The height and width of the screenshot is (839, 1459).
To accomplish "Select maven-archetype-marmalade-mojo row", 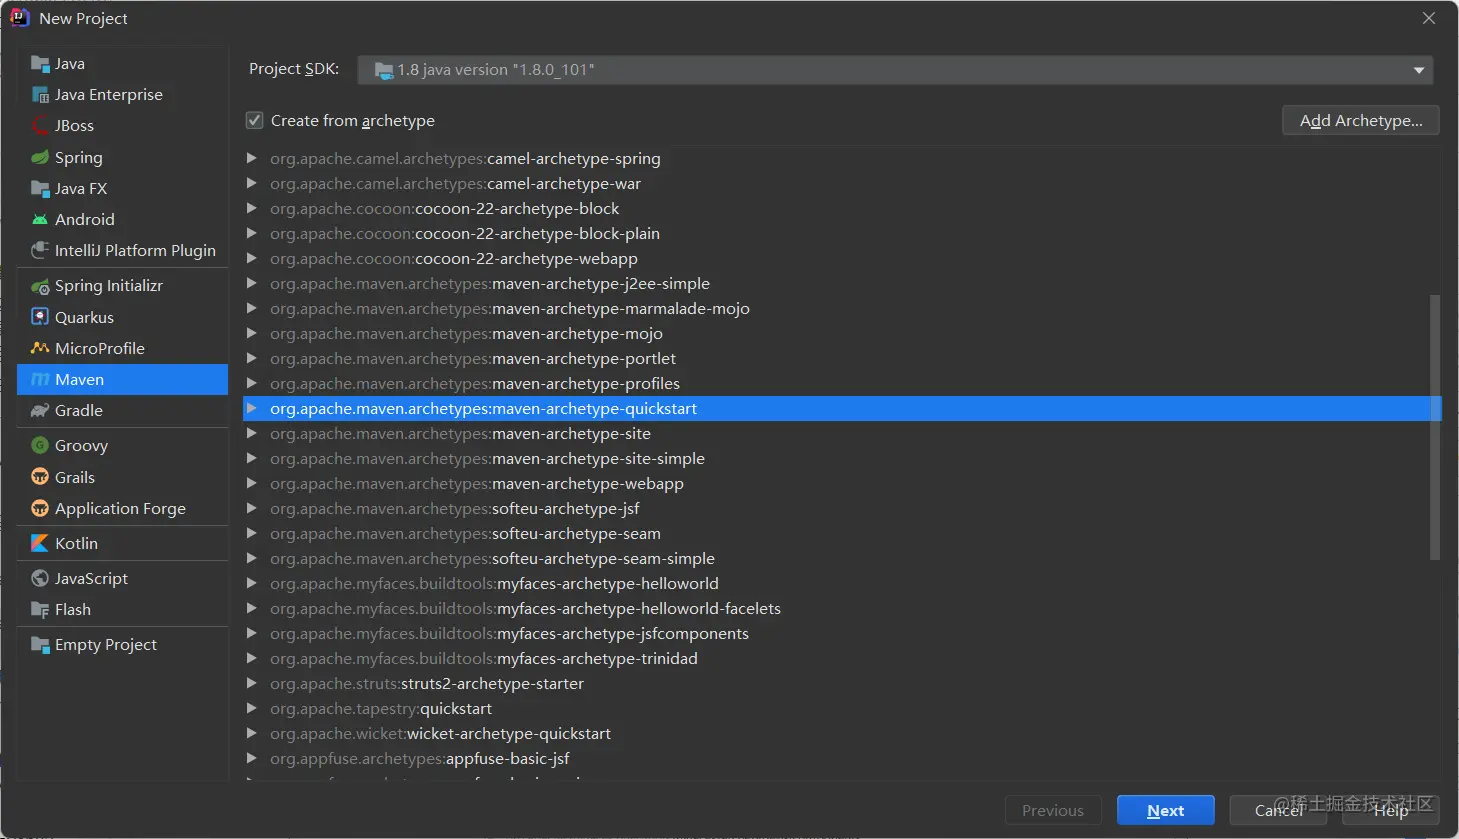I will pos(842,308).
